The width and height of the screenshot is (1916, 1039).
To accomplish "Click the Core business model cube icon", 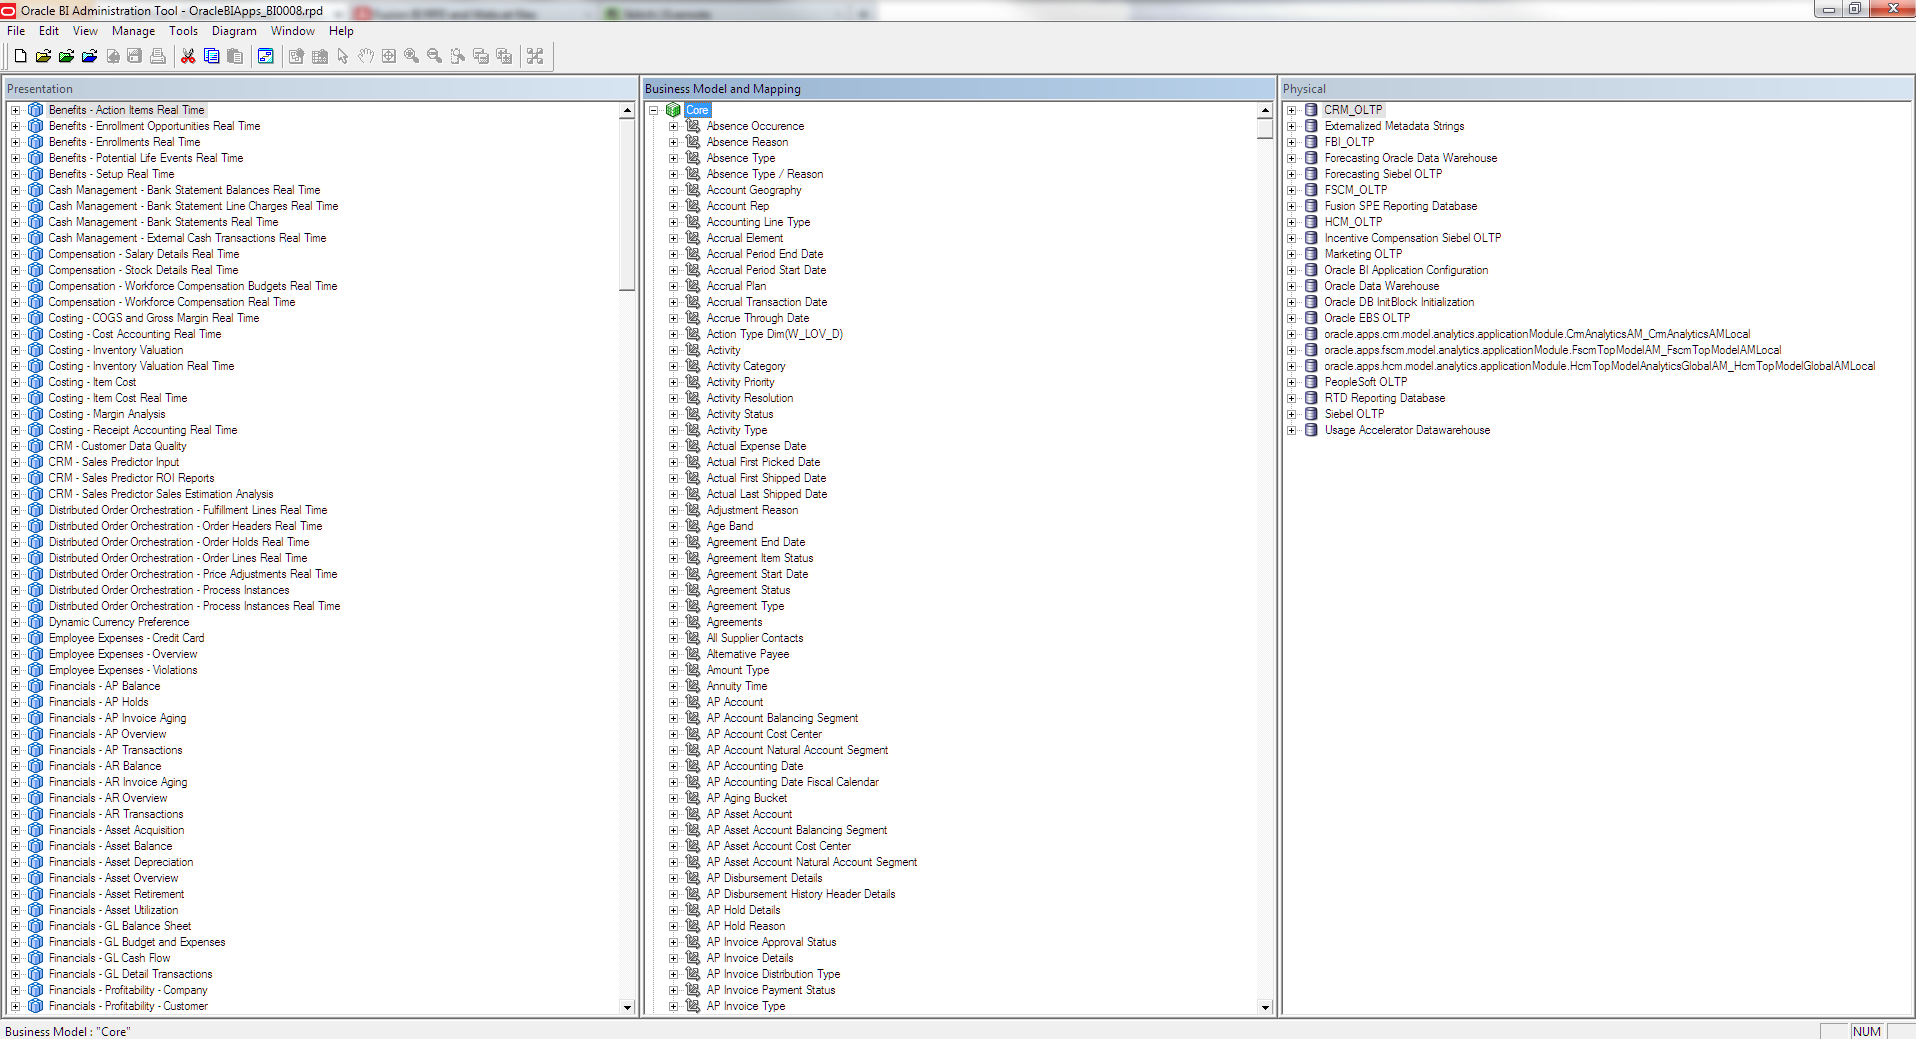I will point(673,110).
